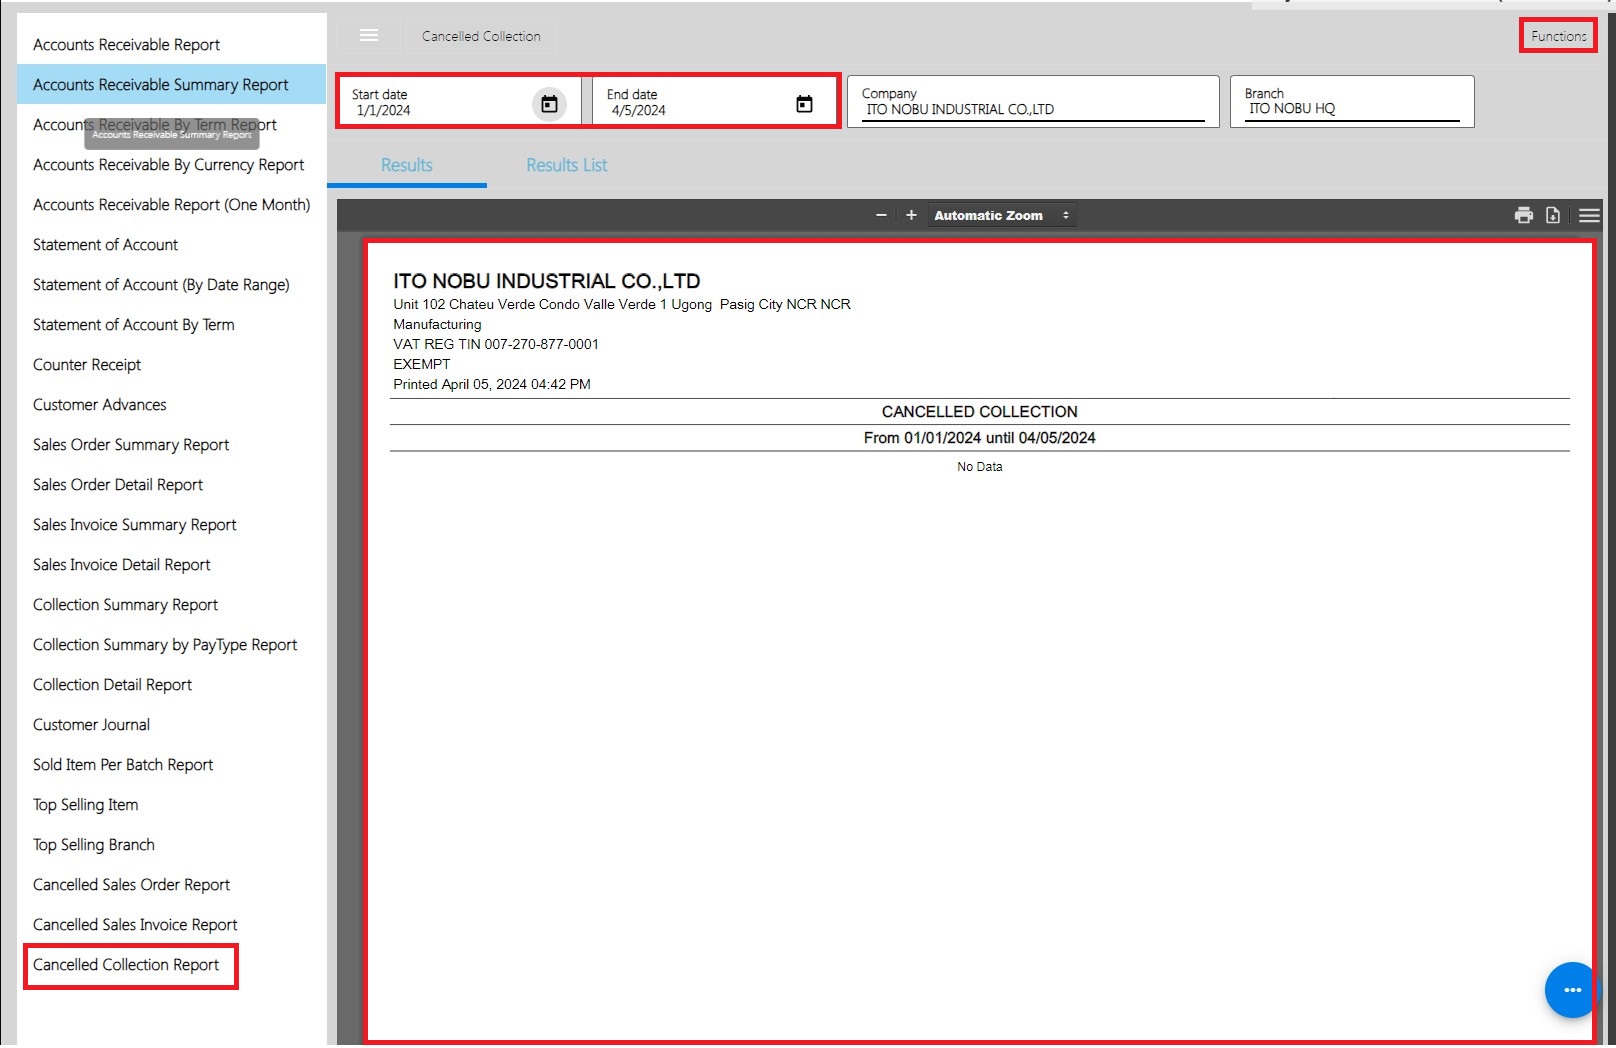
Task: Open the End date calendar picker
Action: pyautogui.click(x=804, y=104)
